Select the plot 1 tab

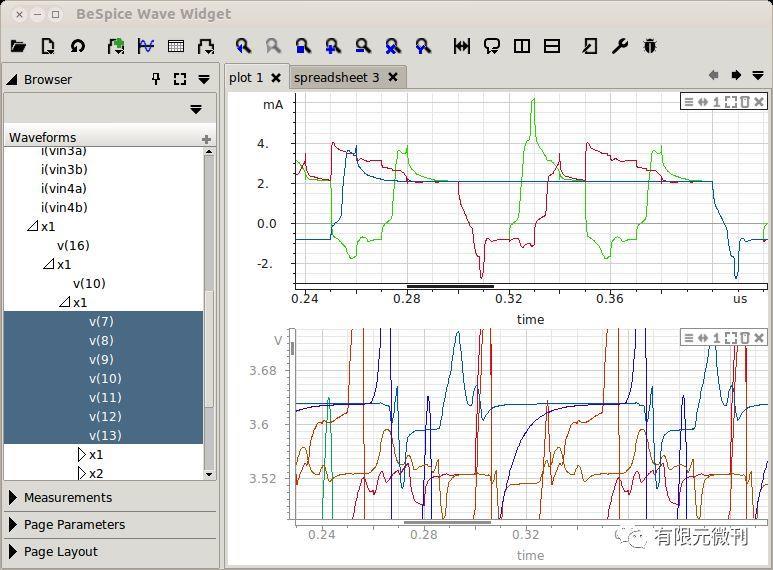(x=246, y=77)
